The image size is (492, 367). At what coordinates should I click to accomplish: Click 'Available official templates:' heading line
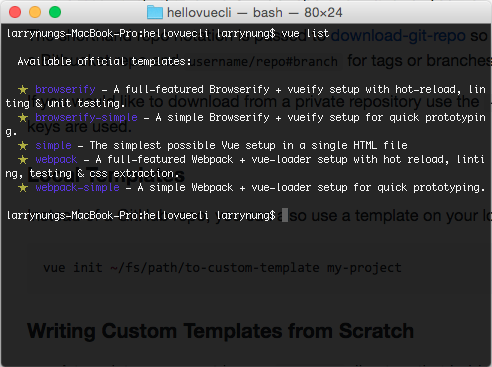coord(104,61)
